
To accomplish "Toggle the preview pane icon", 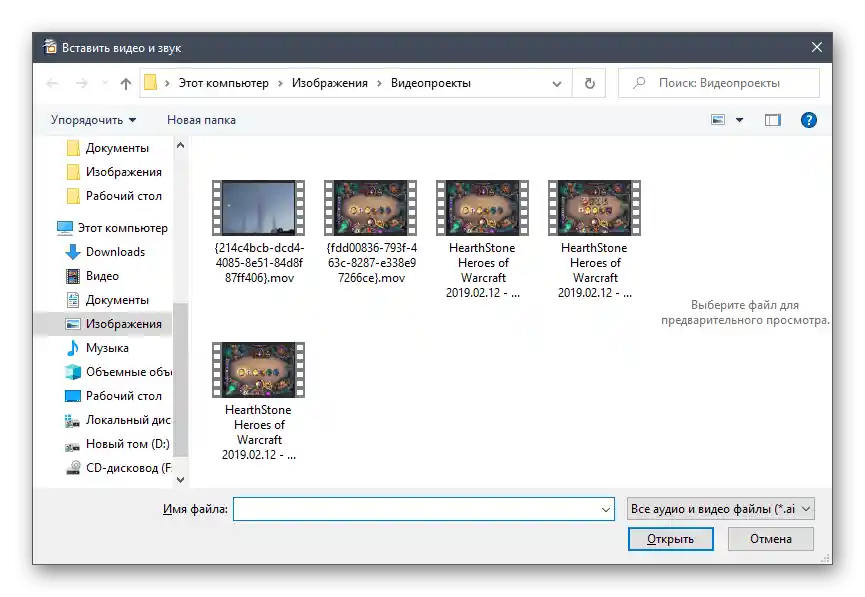I will (x=772, y=120).
